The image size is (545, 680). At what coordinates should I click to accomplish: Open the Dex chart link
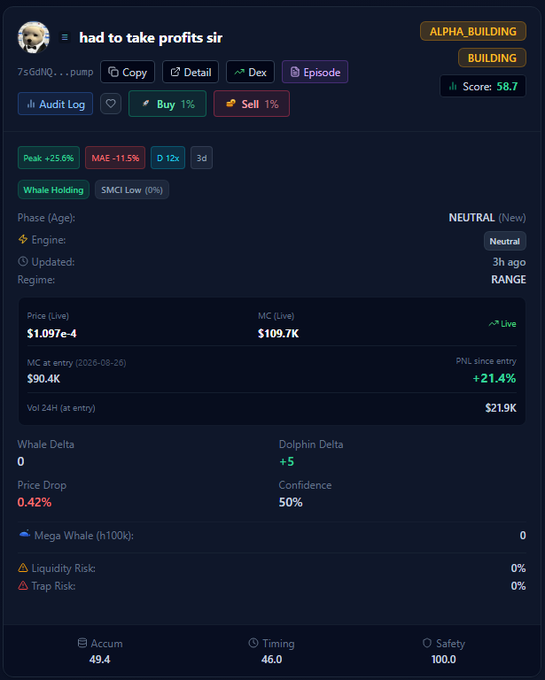click(x=250, y=72)
